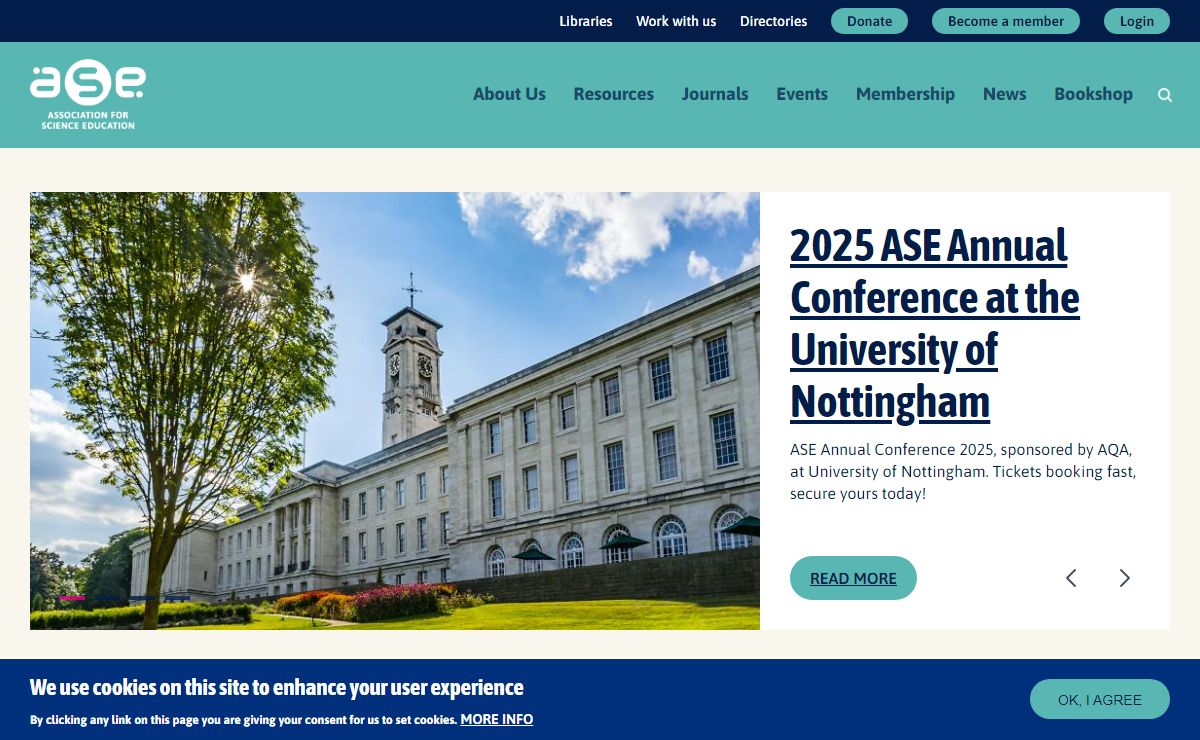Open the Journals menu

tap(715, 94)
